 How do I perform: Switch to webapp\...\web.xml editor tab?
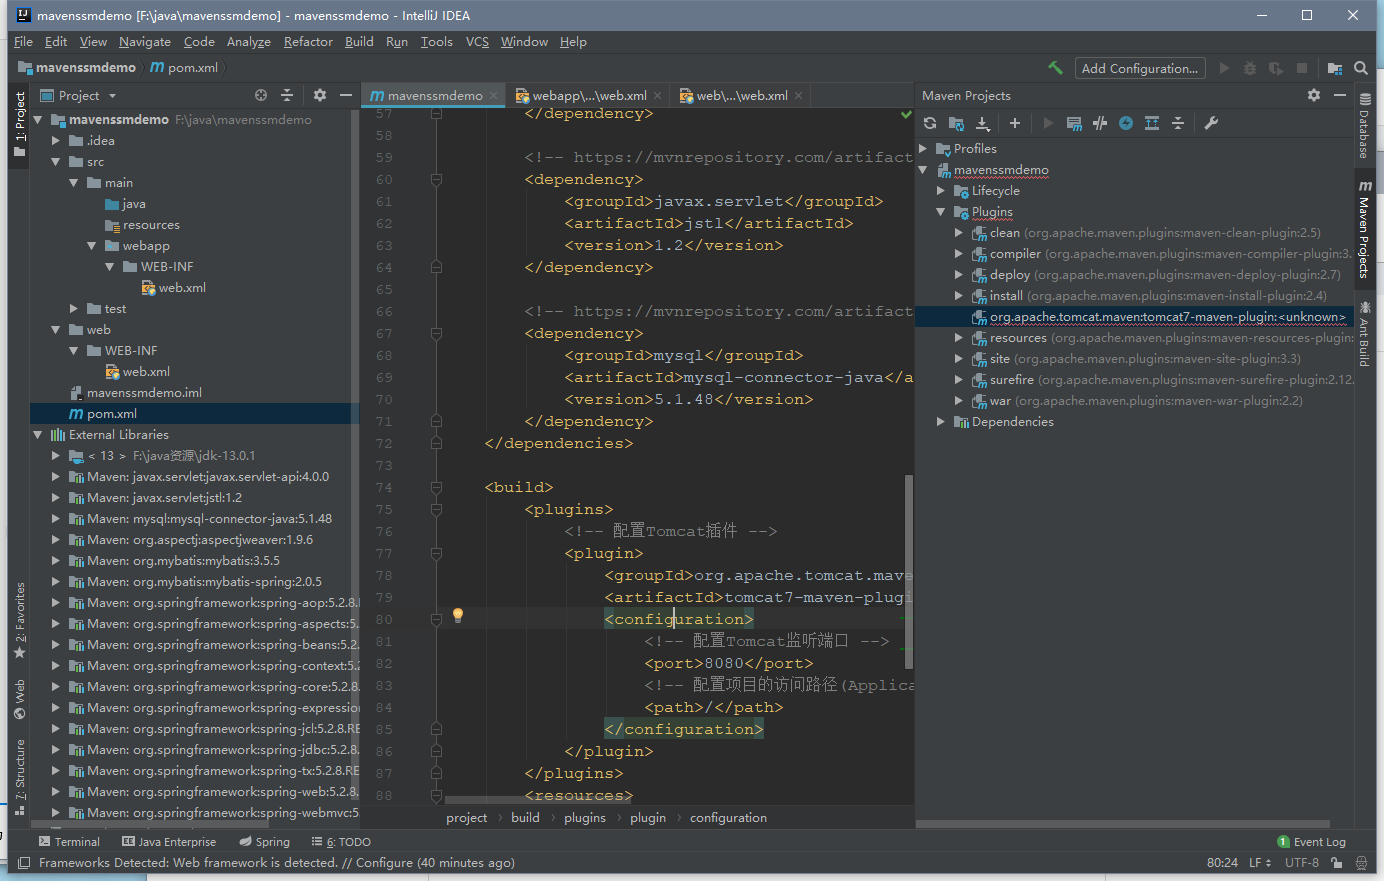(588, 96)
